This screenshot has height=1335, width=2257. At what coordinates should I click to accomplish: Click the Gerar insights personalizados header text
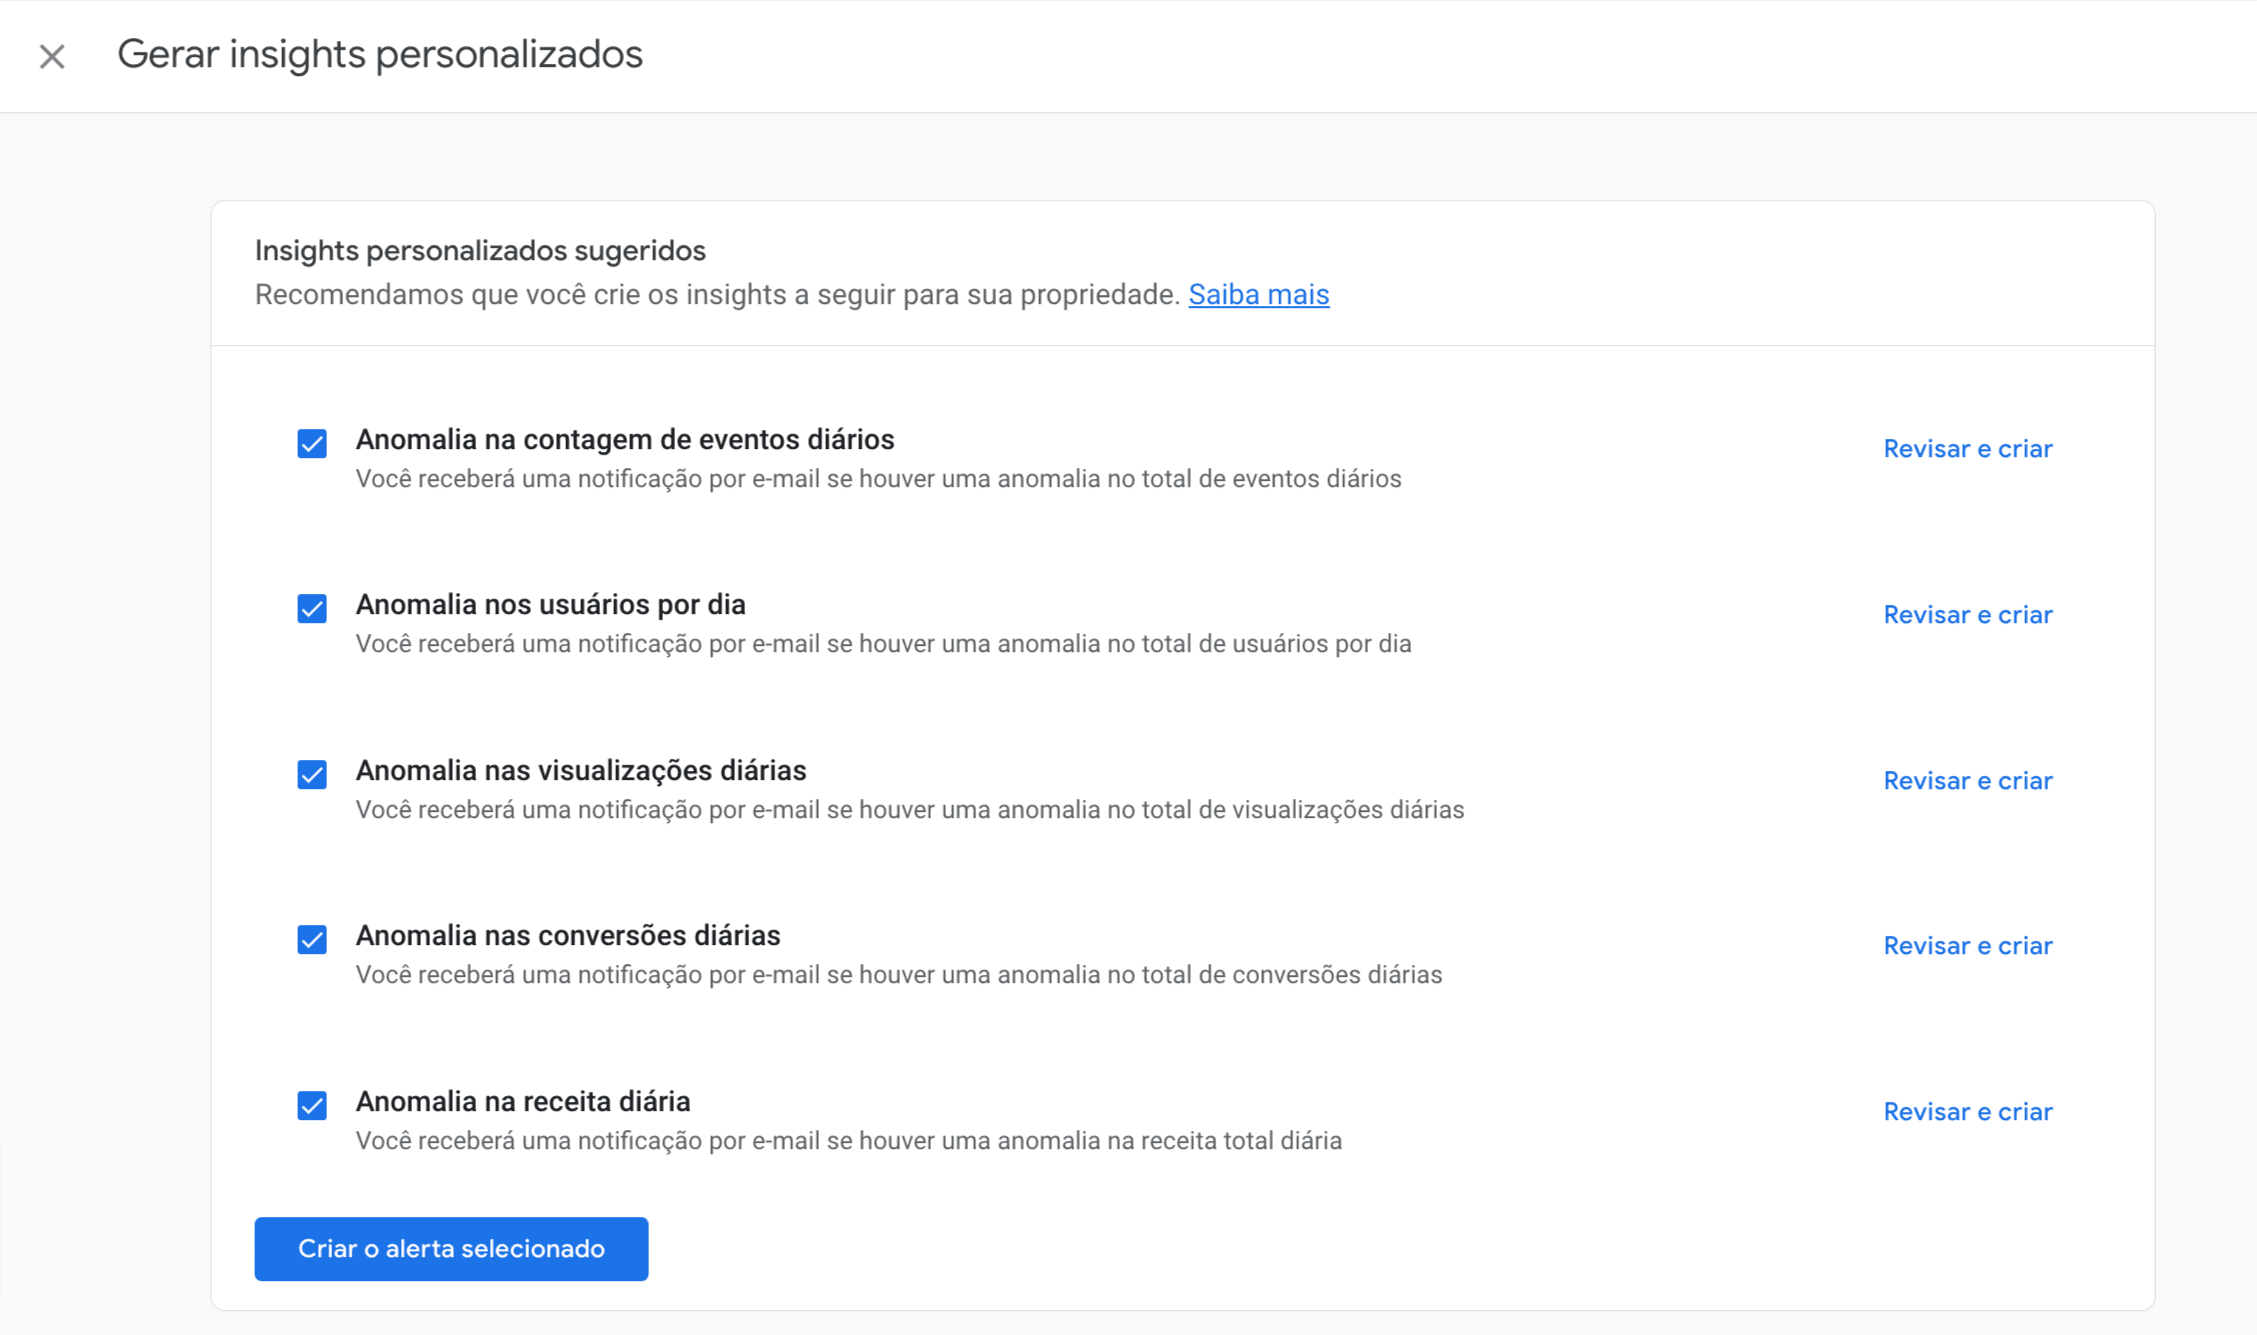(x=380, y=55)
